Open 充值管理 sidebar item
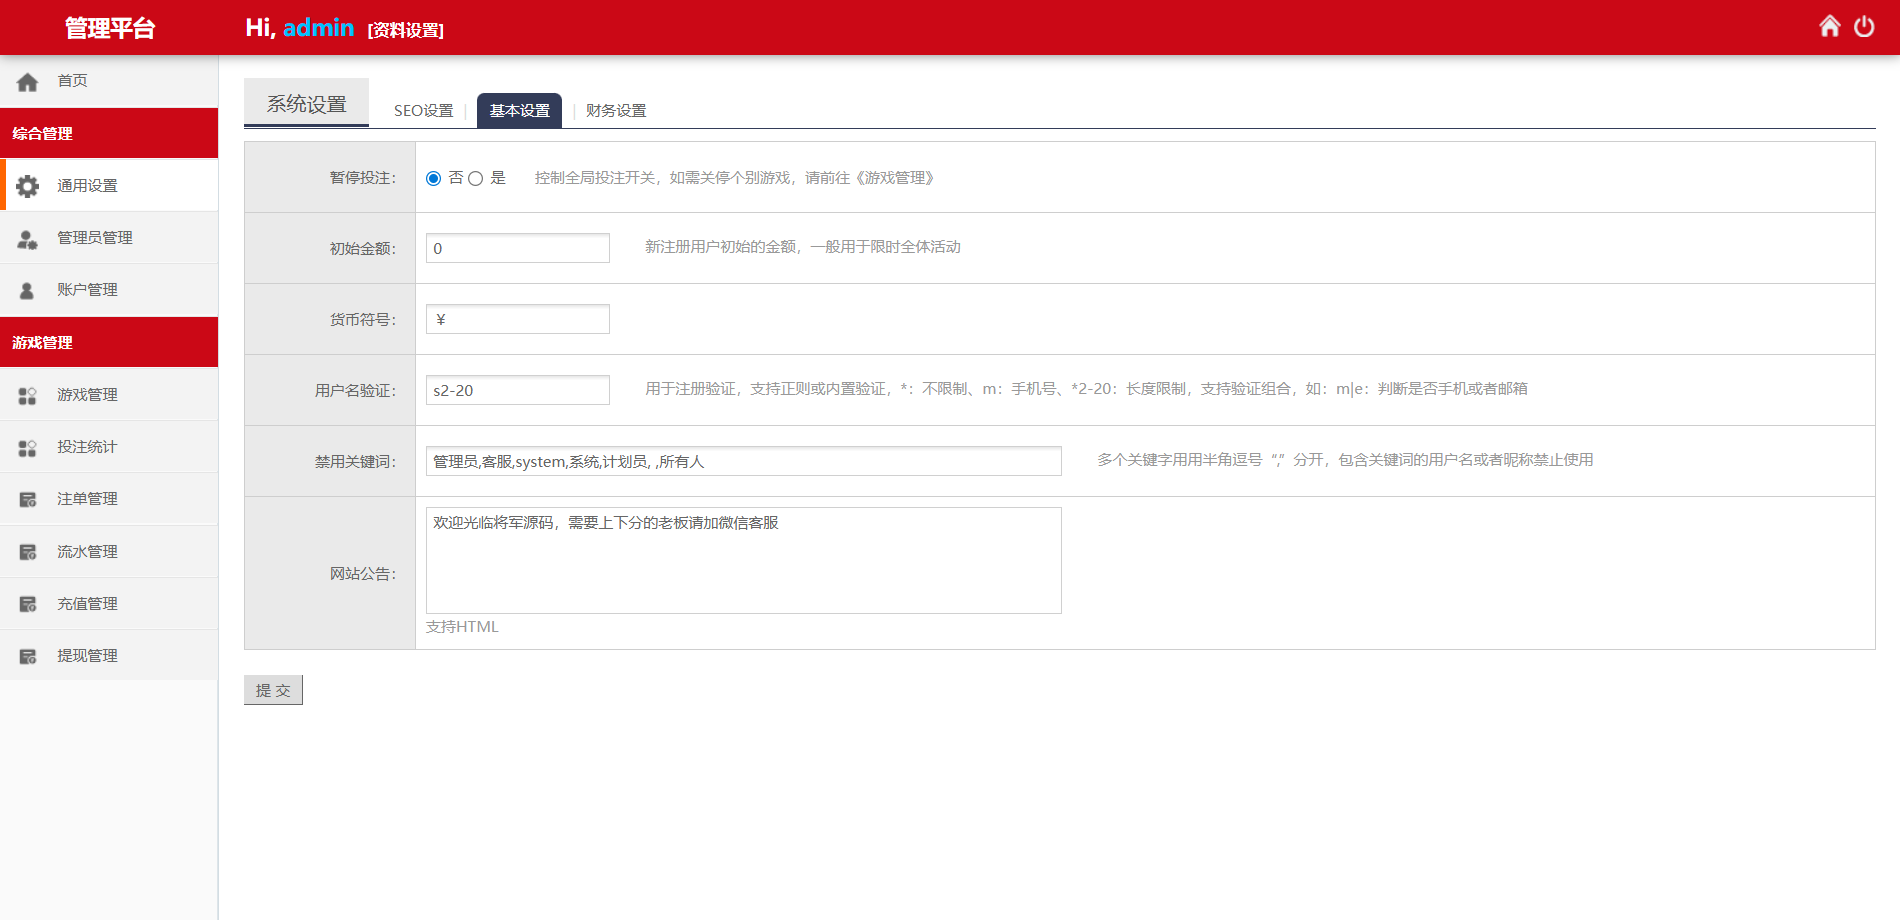1900x920 pixels. [x=109, y=604]
